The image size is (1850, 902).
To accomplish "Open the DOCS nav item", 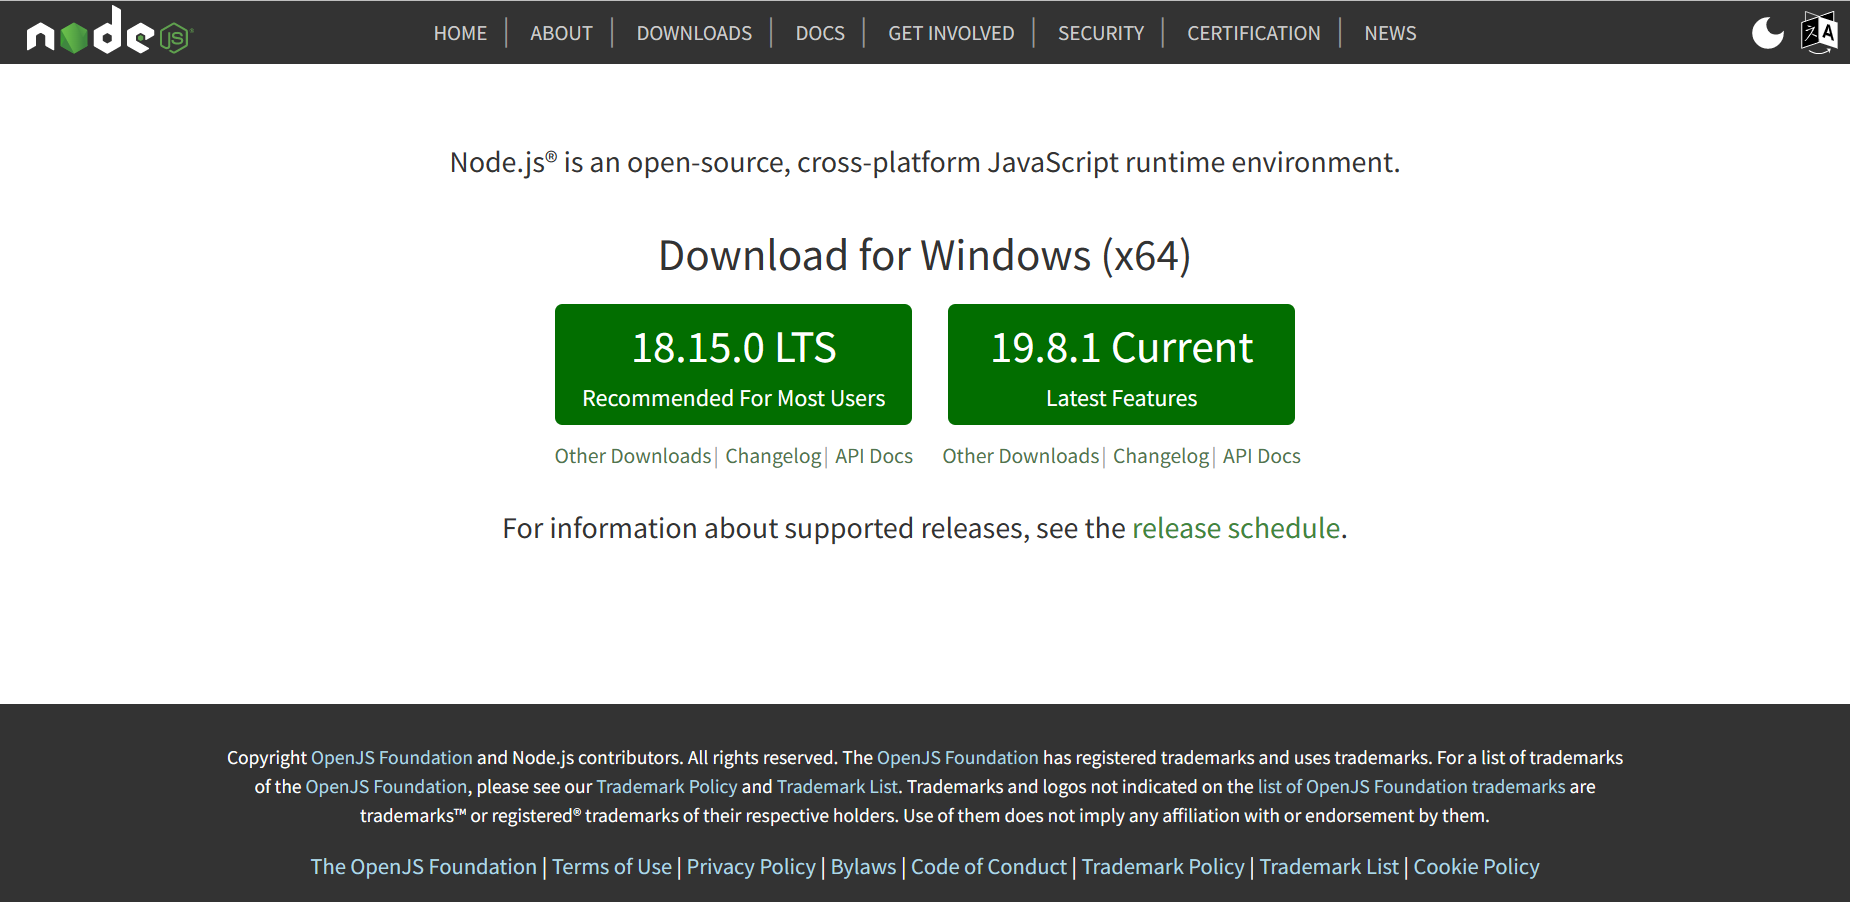I will point(820,33).
